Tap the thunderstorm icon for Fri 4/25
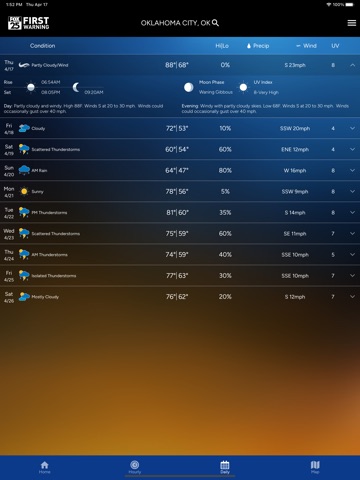Viewport: 360px width, 480px height. (x=24, y=275)
